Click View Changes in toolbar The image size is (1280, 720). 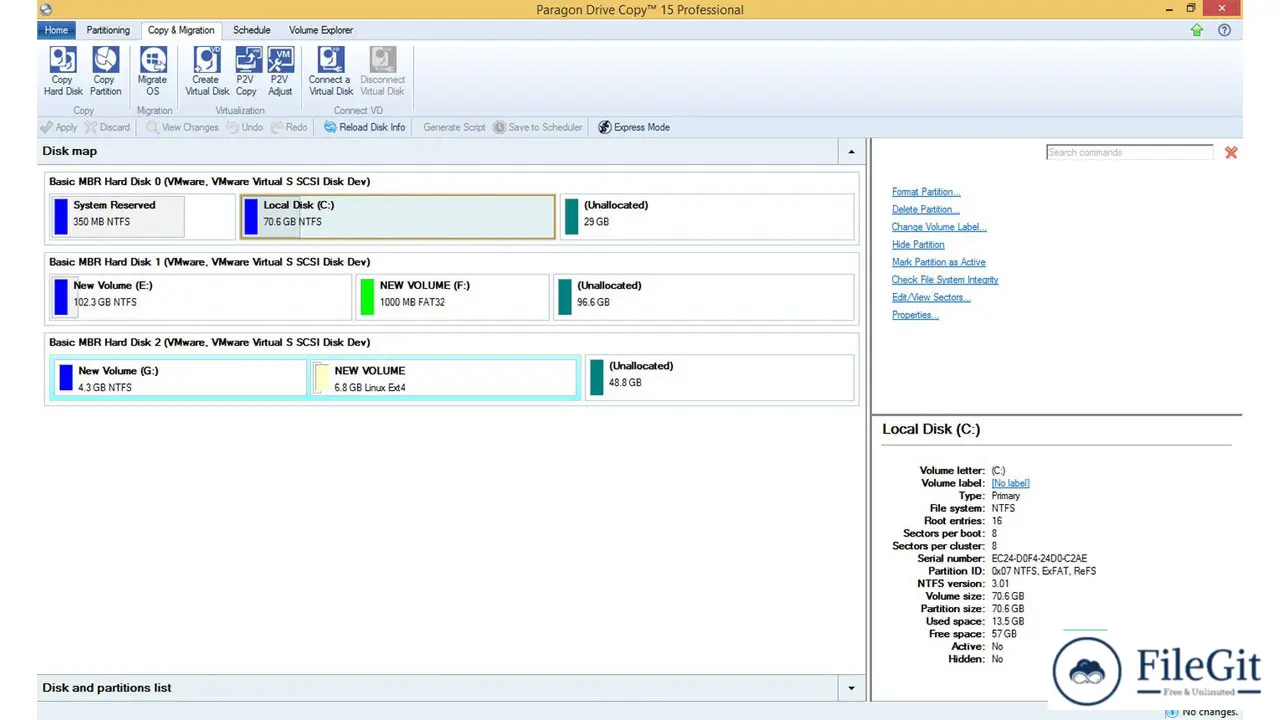coord(182,127)
